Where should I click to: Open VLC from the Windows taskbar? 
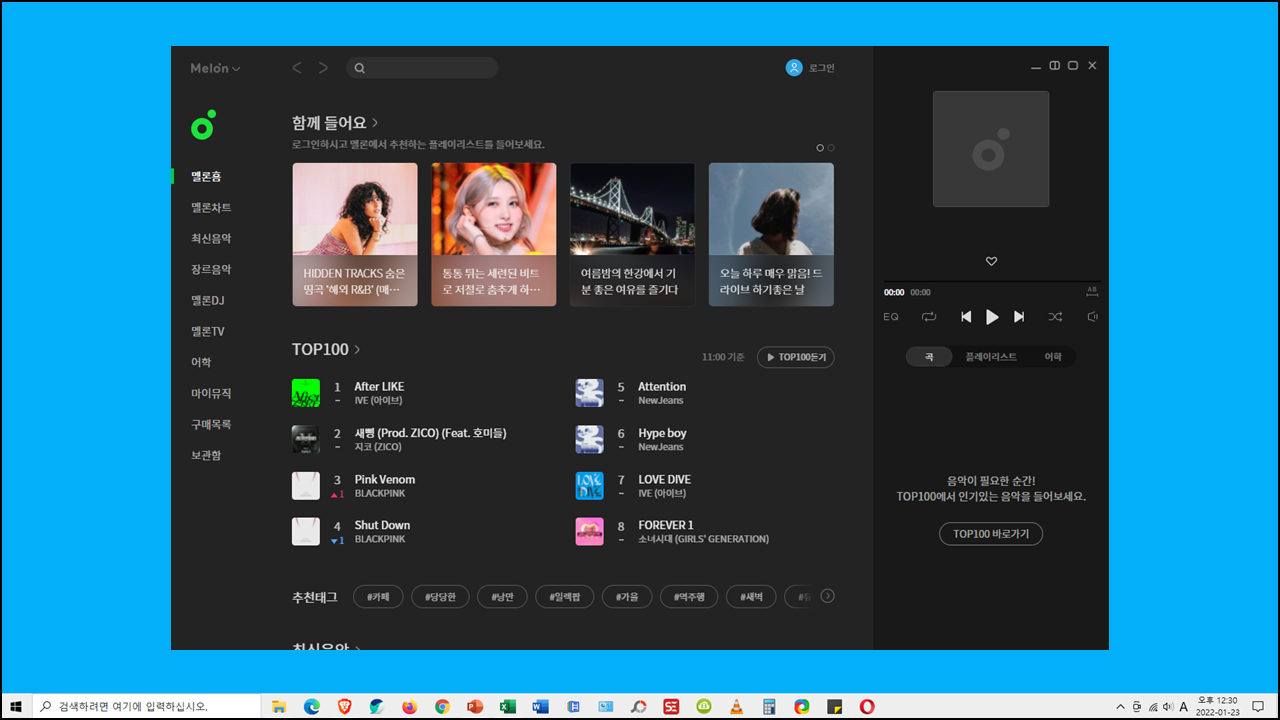point(737,706)
